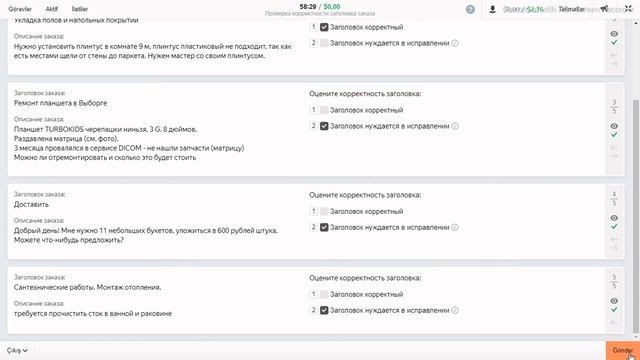This screenshot has height=360, width=640.
Task: Click eye icon for Сантехнические работы task
Action: coord(614,301)
